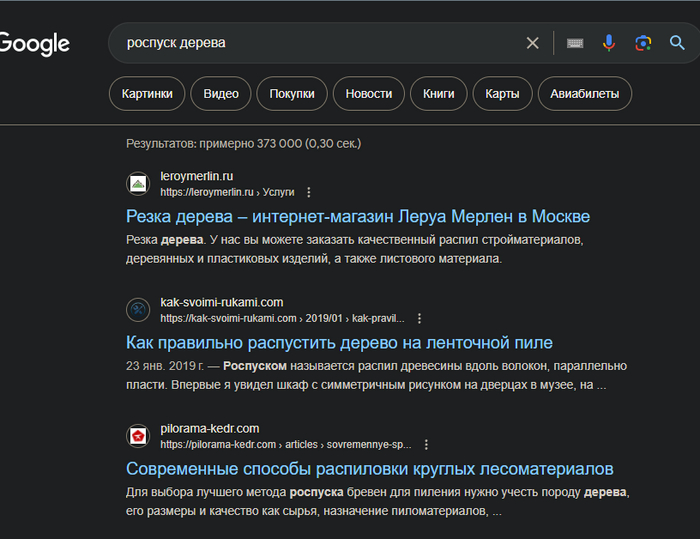Image resolution: width=700 pixels, height=539 pixels.
Task: Open three-dot menu for leroymerlin.ru result
Action: 309,192
